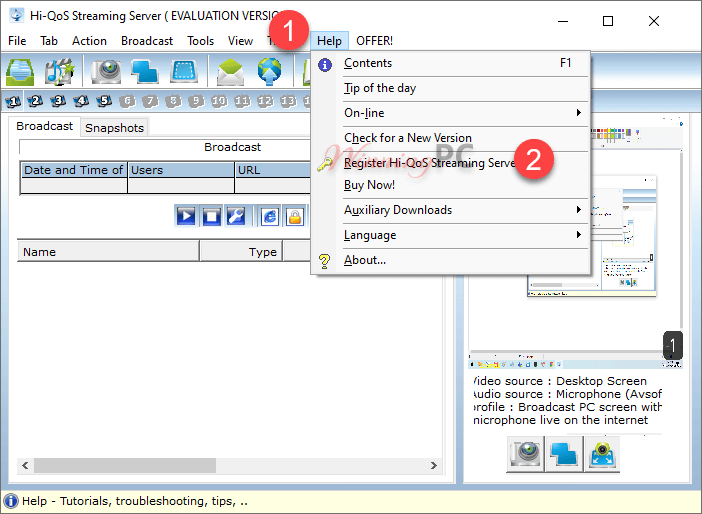Click the OFFER! menu item
The width and height of the screenshot is (702, 514).
click(x=374, y=41)
